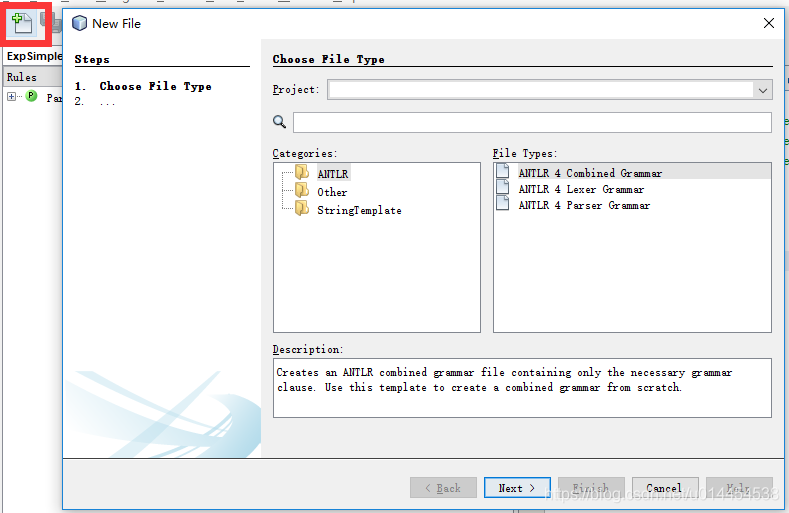Expand the tree node in Rules panel
Viewport: 789px width, 513px height.
pyautogui.click(x=11, y=96)
